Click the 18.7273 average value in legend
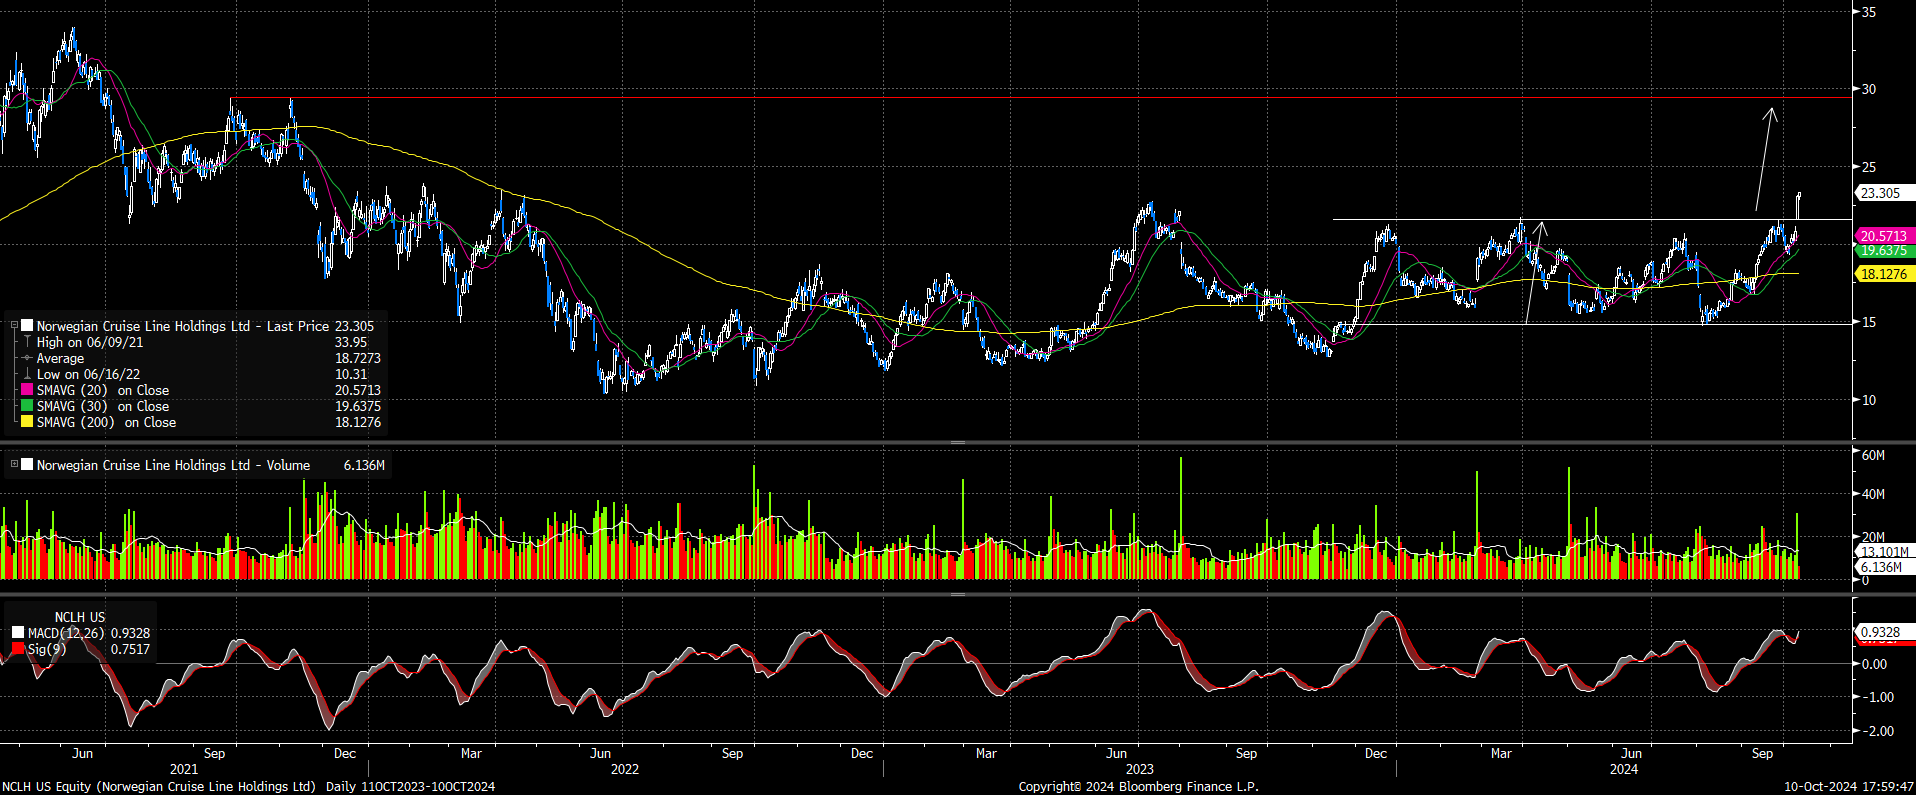The image size is (1916, 795). 358,358
